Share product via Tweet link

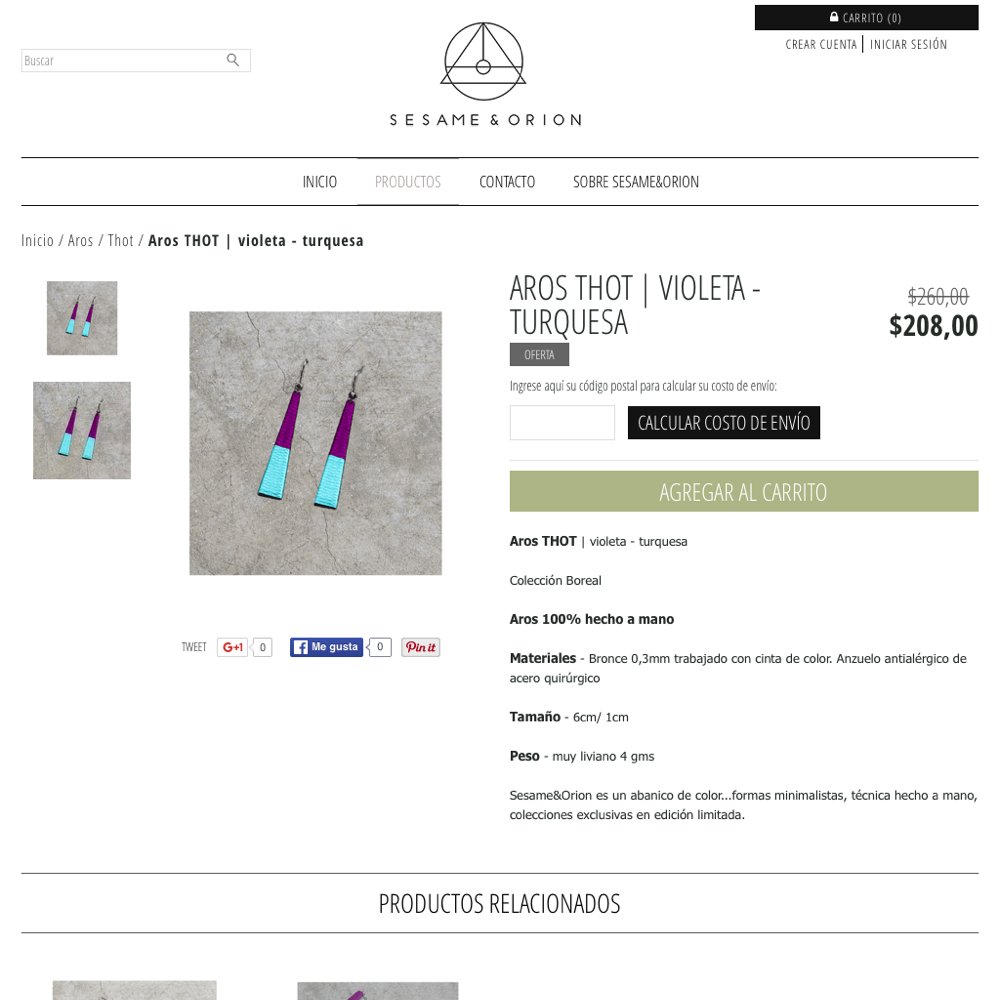coord(194,647)
